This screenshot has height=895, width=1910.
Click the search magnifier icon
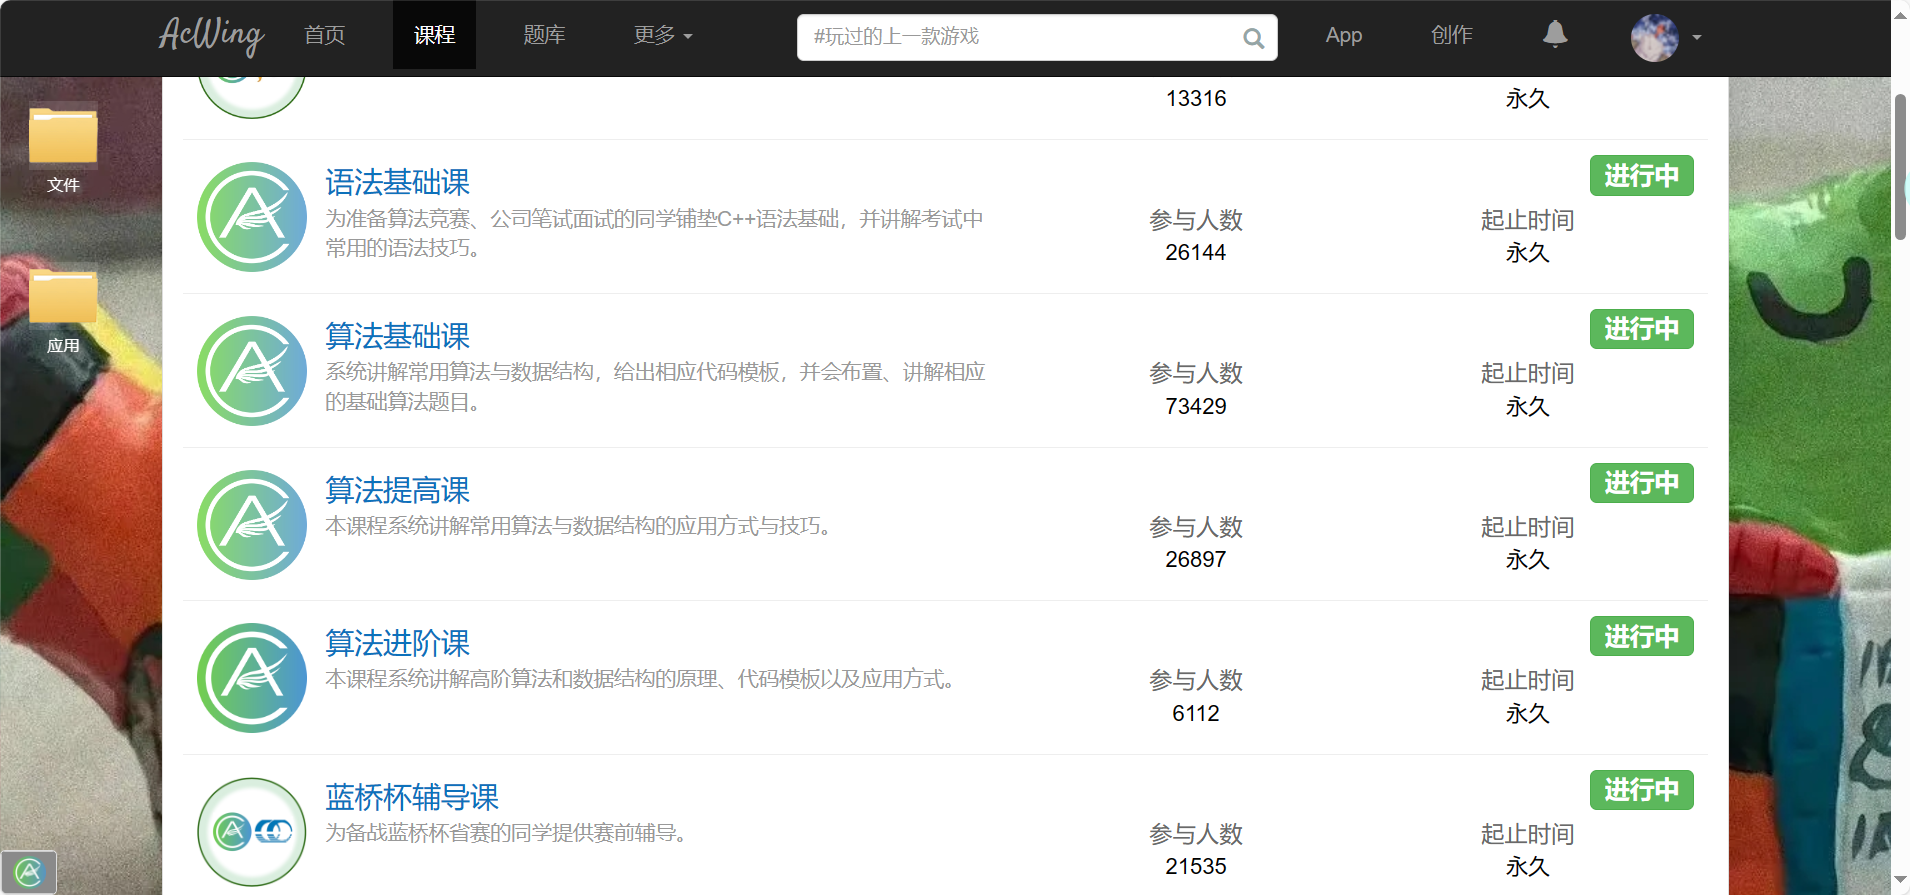[1253, 38]
